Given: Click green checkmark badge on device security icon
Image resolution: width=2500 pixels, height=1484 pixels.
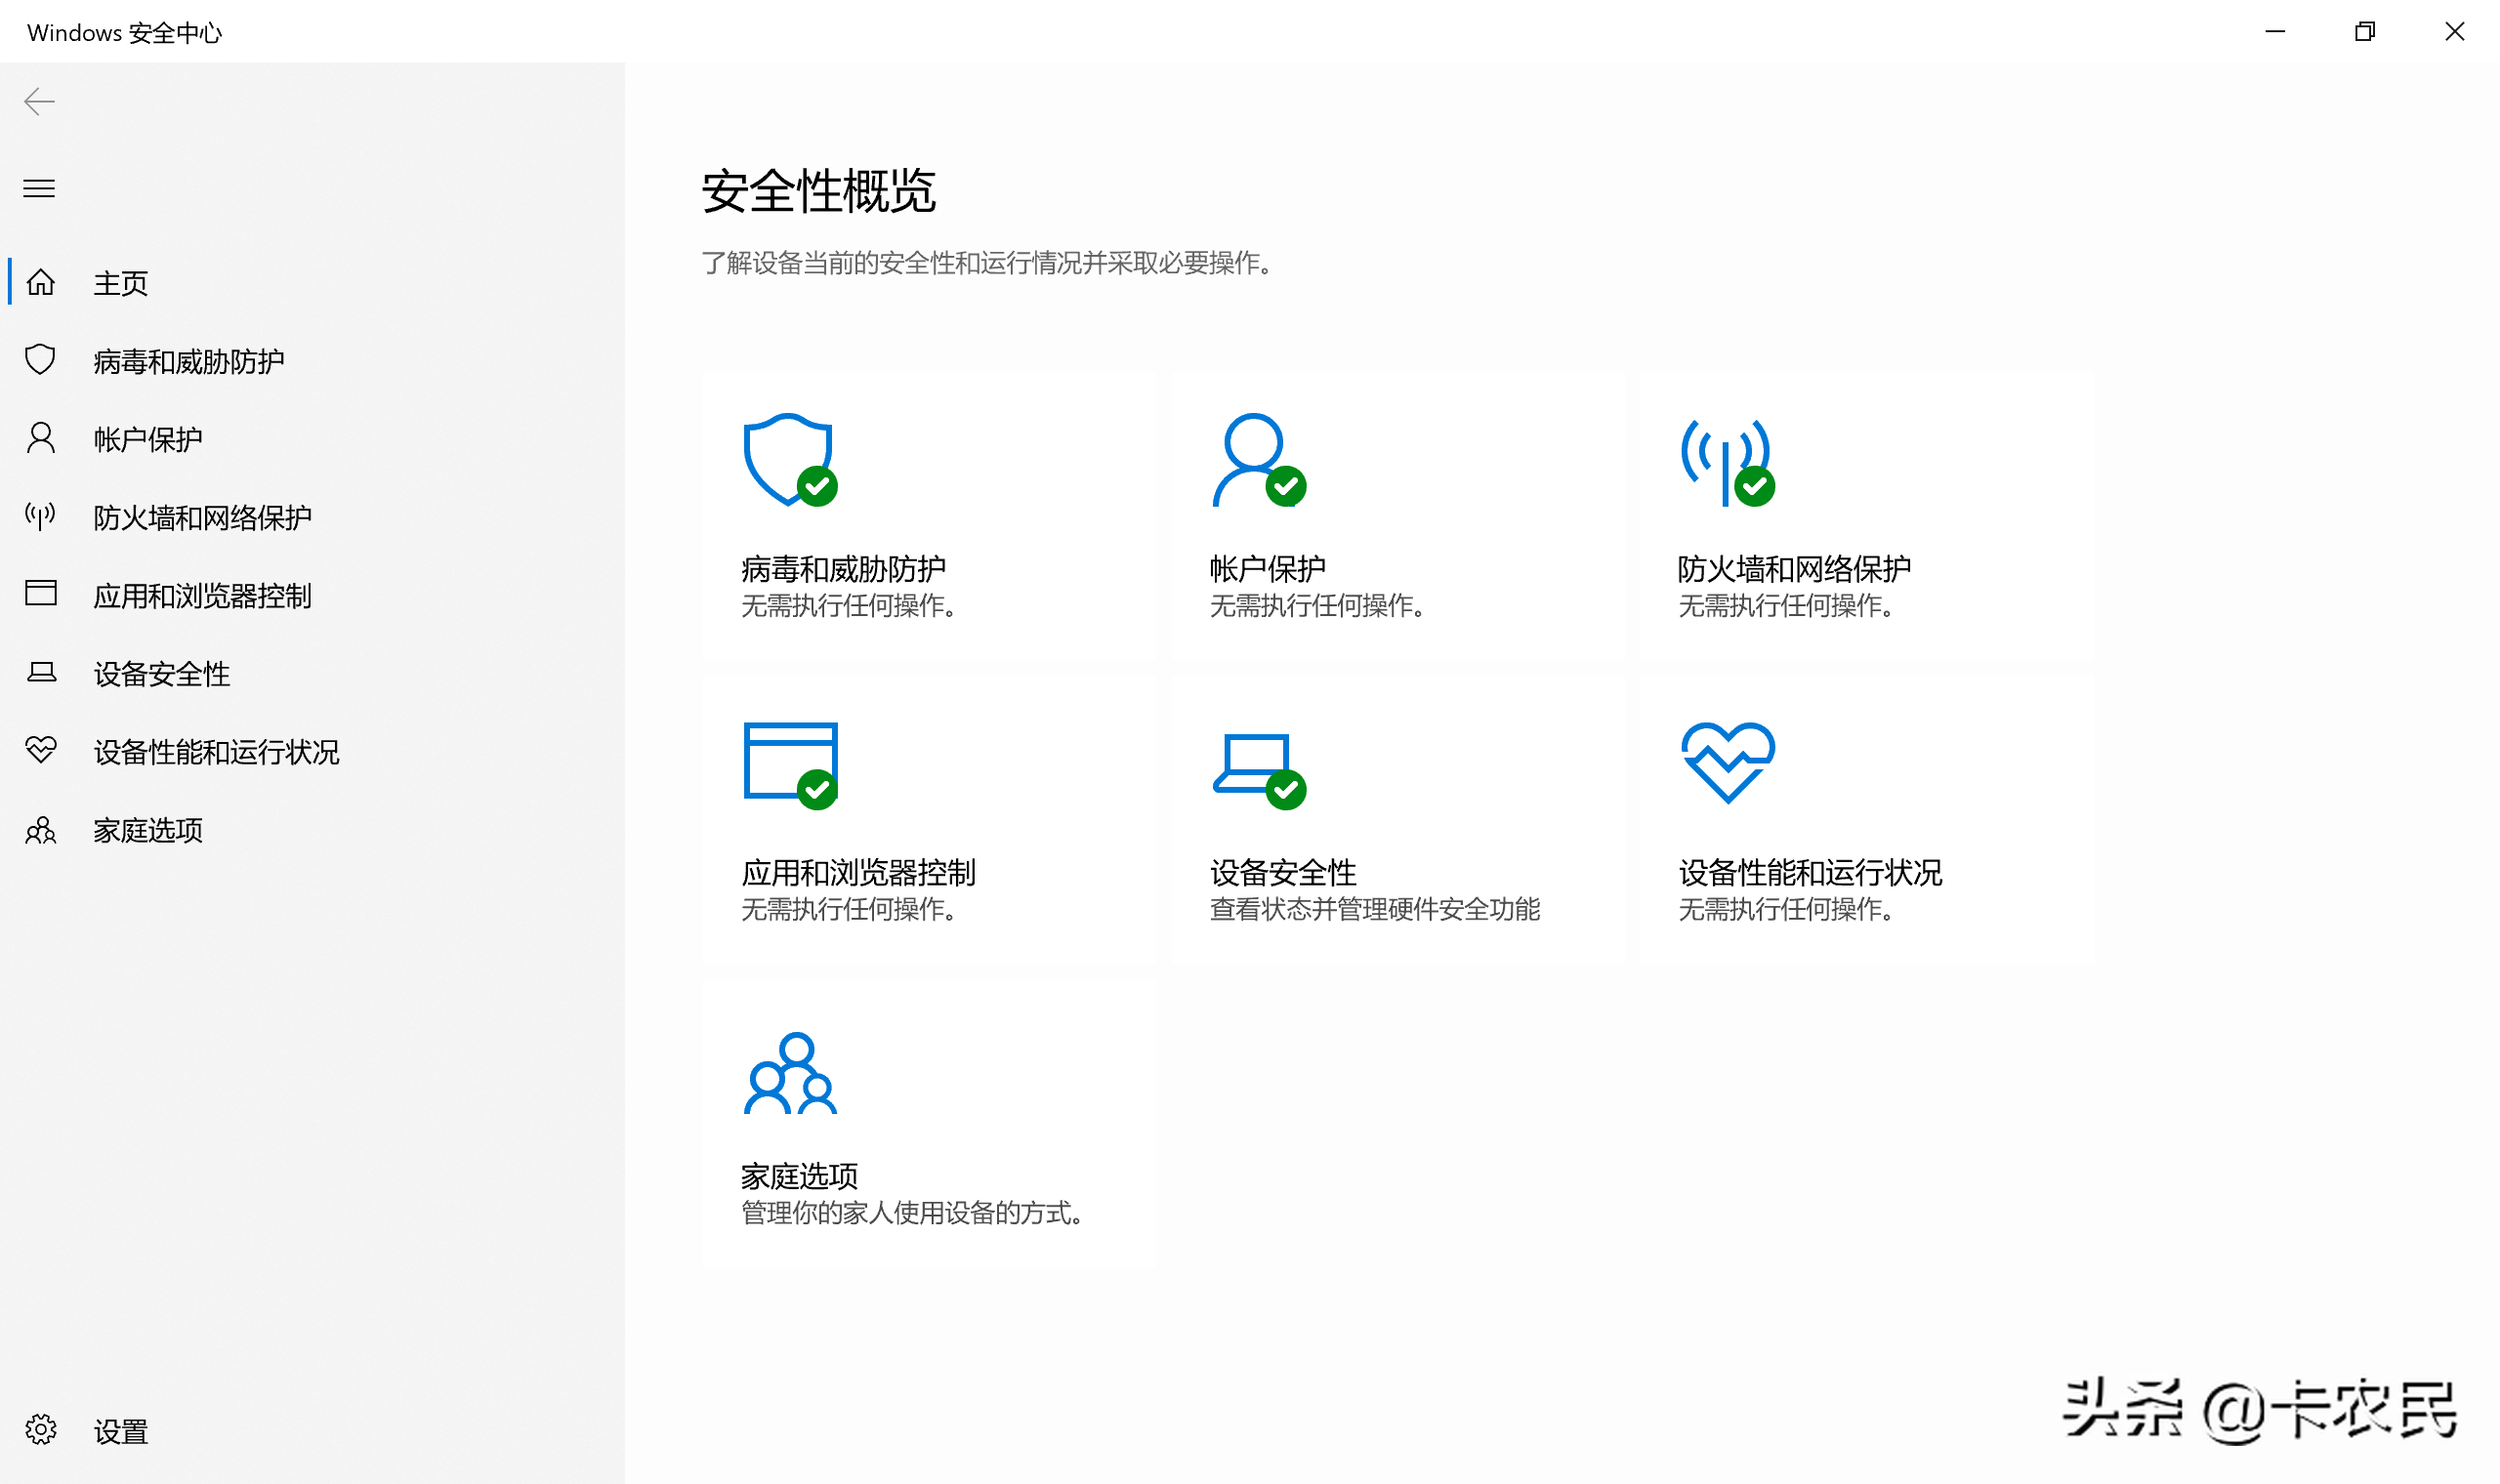Looking at the screenshot, I should [1286, 790].
